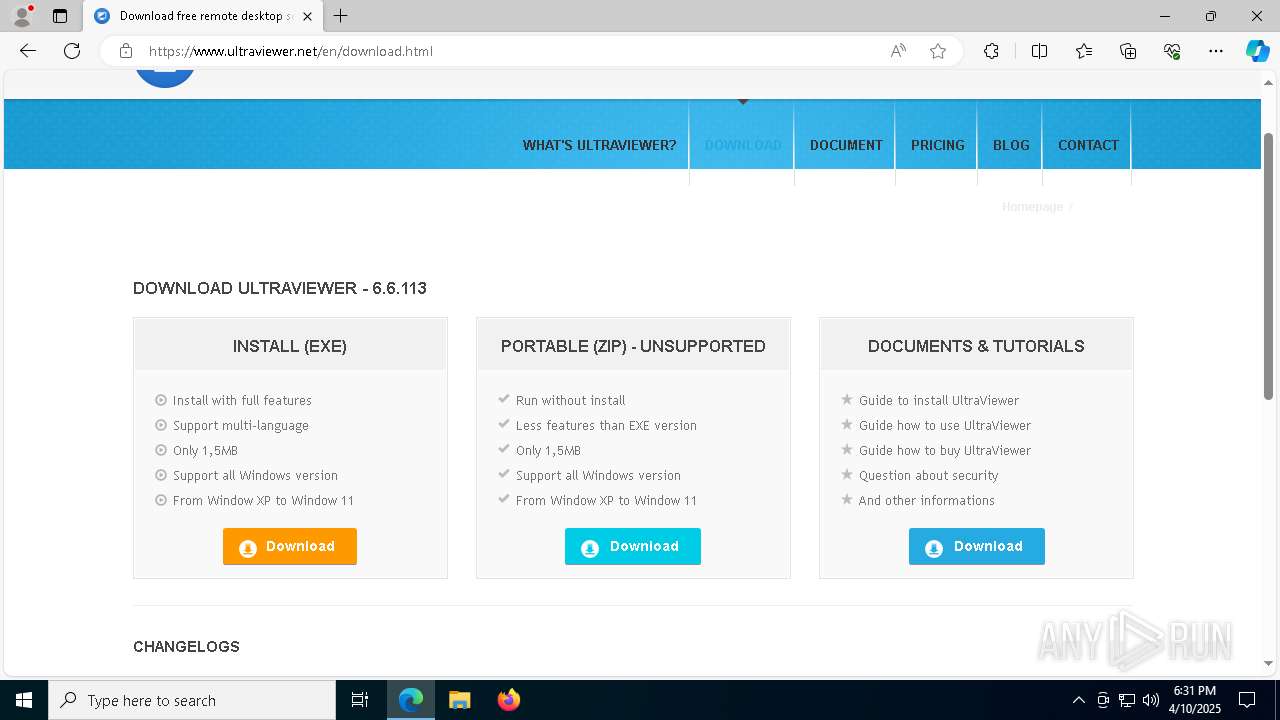This screenshot has height=720, width=1280.
Task: Close the UltraViewer download tab
Action: [x=307, y=16]
